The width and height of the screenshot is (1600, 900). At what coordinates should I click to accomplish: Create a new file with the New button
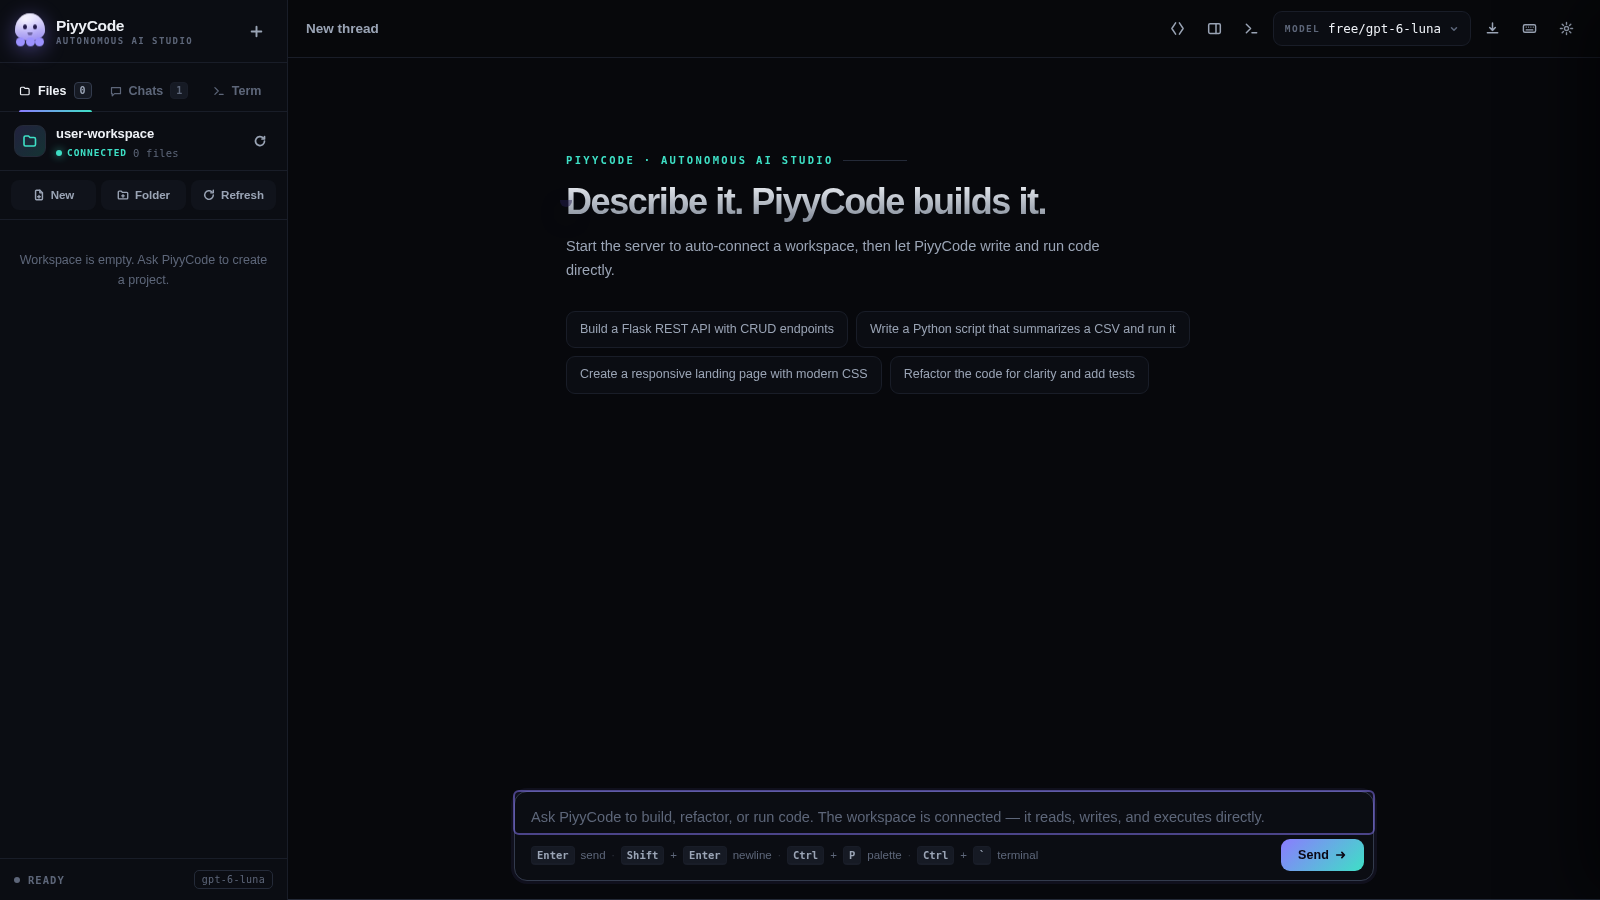54,195
